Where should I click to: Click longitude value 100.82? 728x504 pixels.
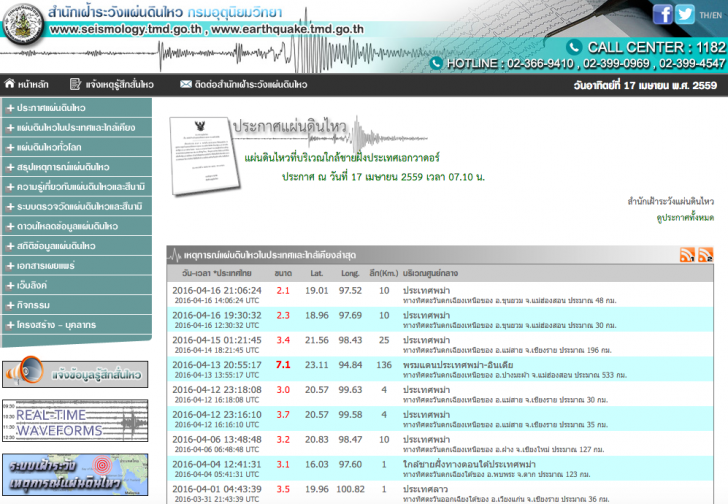point(351,489)
